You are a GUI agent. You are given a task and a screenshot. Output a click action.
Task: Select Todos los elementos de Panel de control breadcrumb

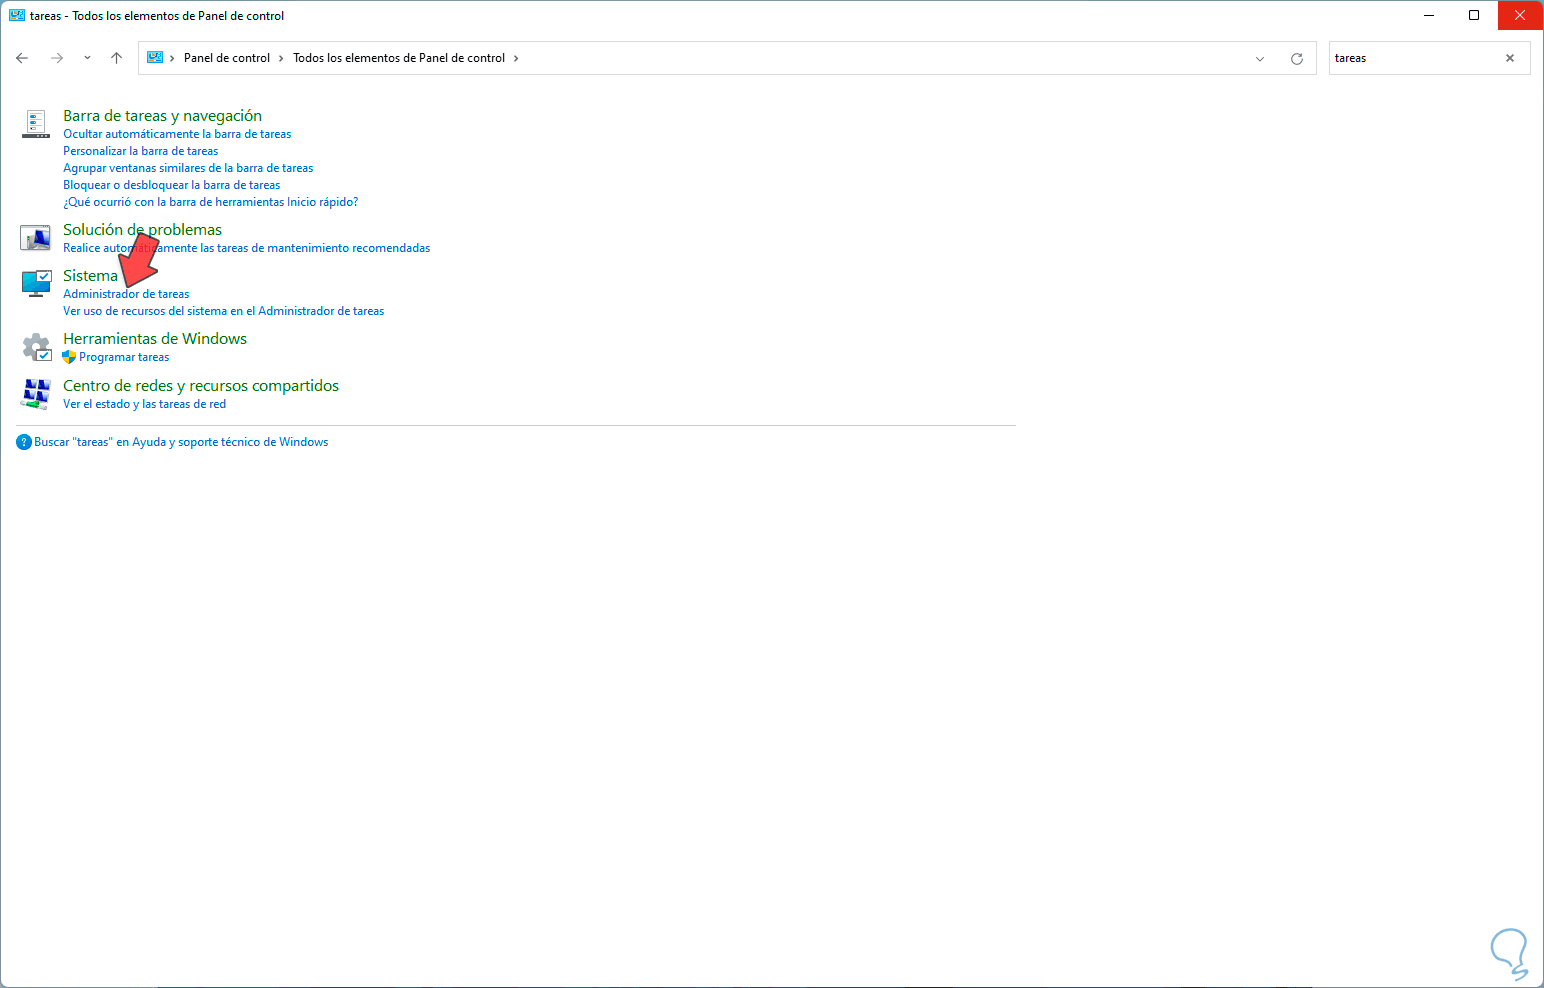click(x=399, y=58)
